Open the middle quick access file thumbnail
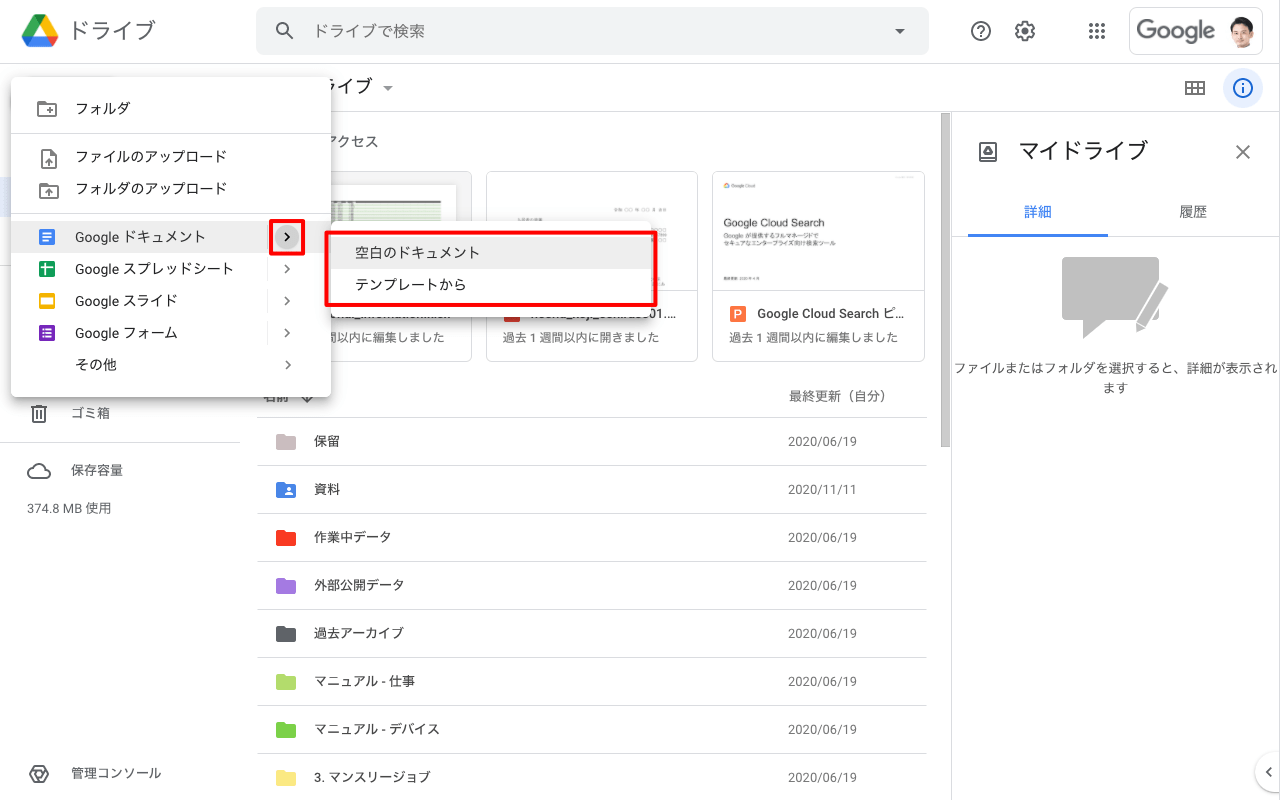Screen dimensions: 1280x800 pyautogui.click(x=592, y=266)
